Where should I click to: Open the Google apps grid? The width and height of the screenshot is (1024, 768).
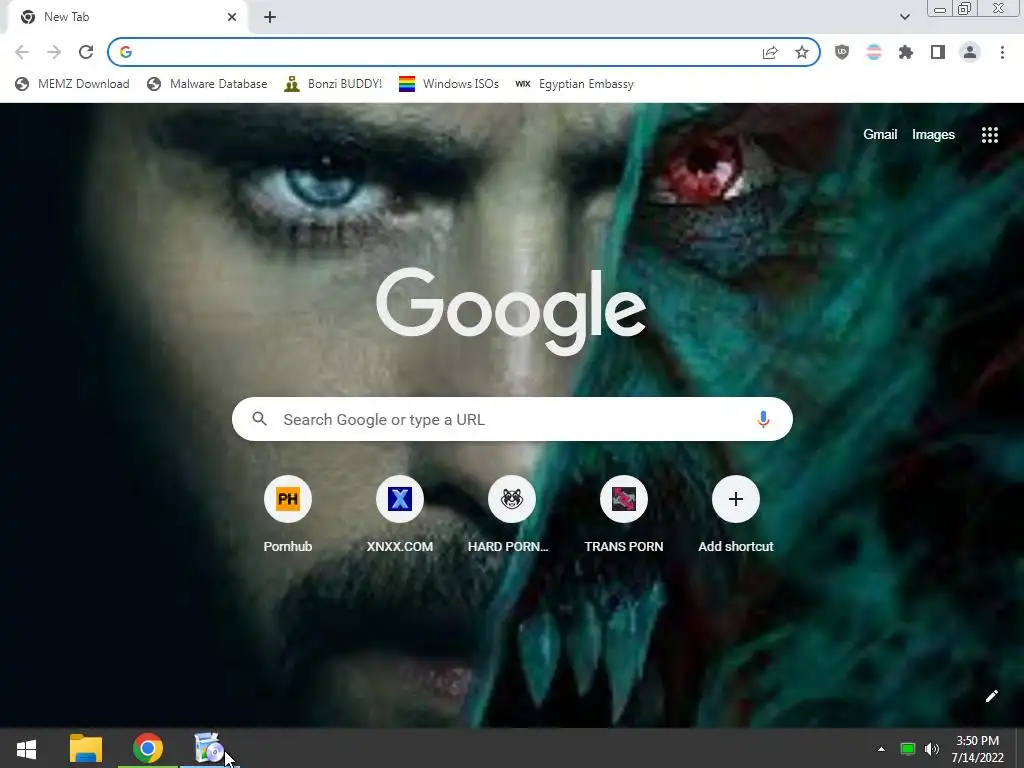[989, 135]
